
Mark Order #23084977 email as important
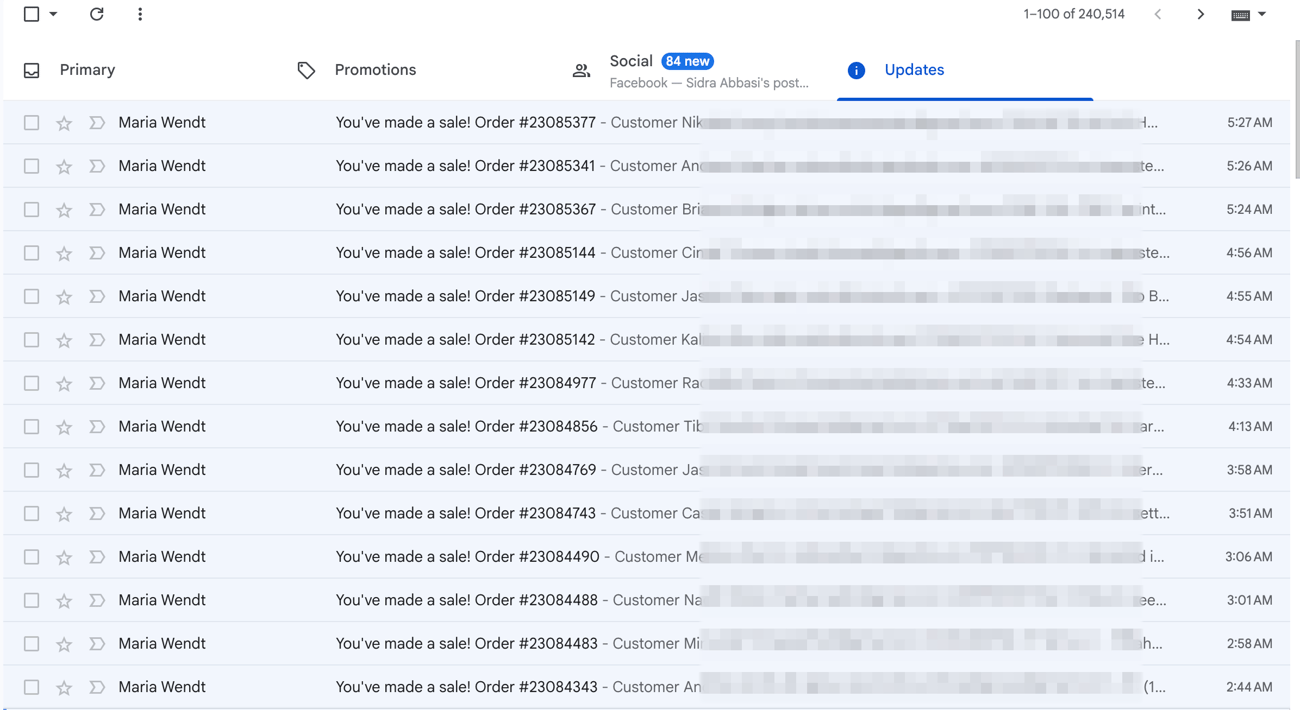pos(97,383)
